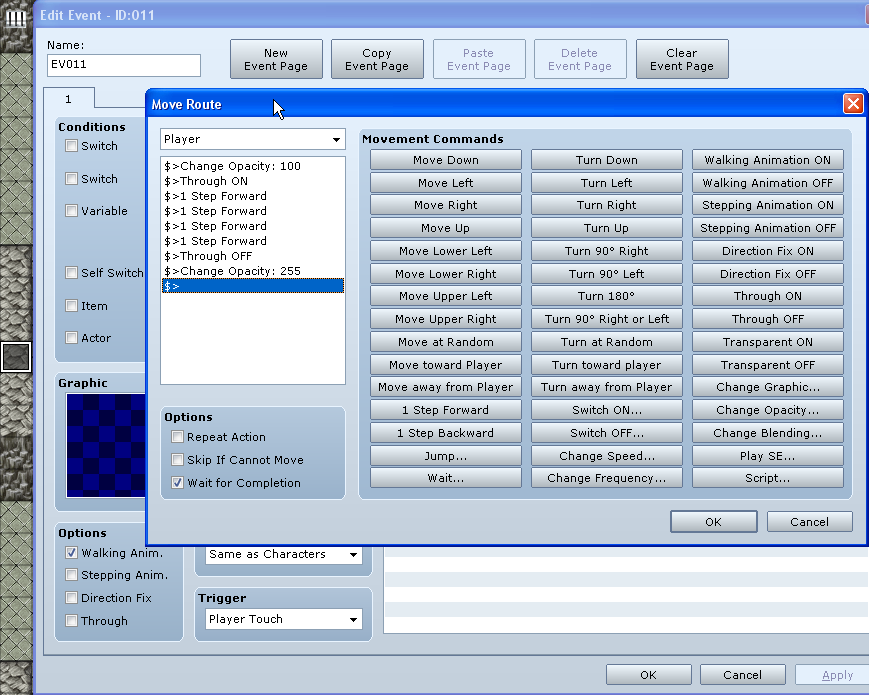The image size is (869, 695).
Task: Click the Jump... movement command
Action: point(446,456)
